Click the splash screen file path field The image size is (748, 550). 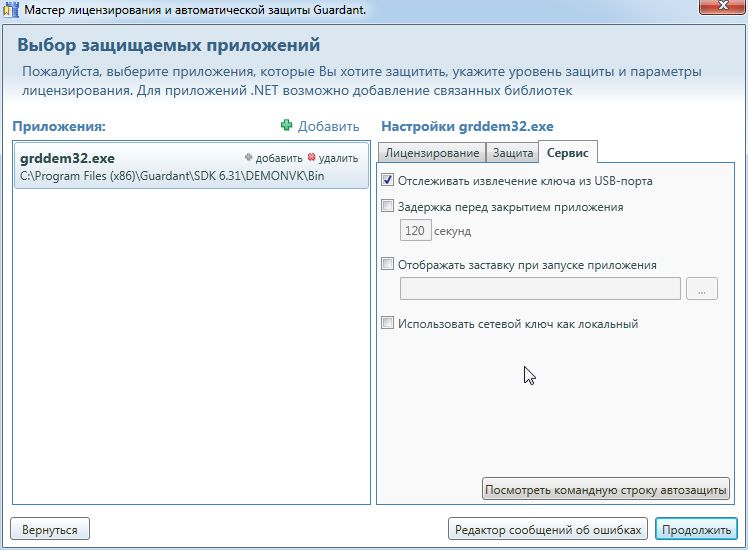coord(540,289)
